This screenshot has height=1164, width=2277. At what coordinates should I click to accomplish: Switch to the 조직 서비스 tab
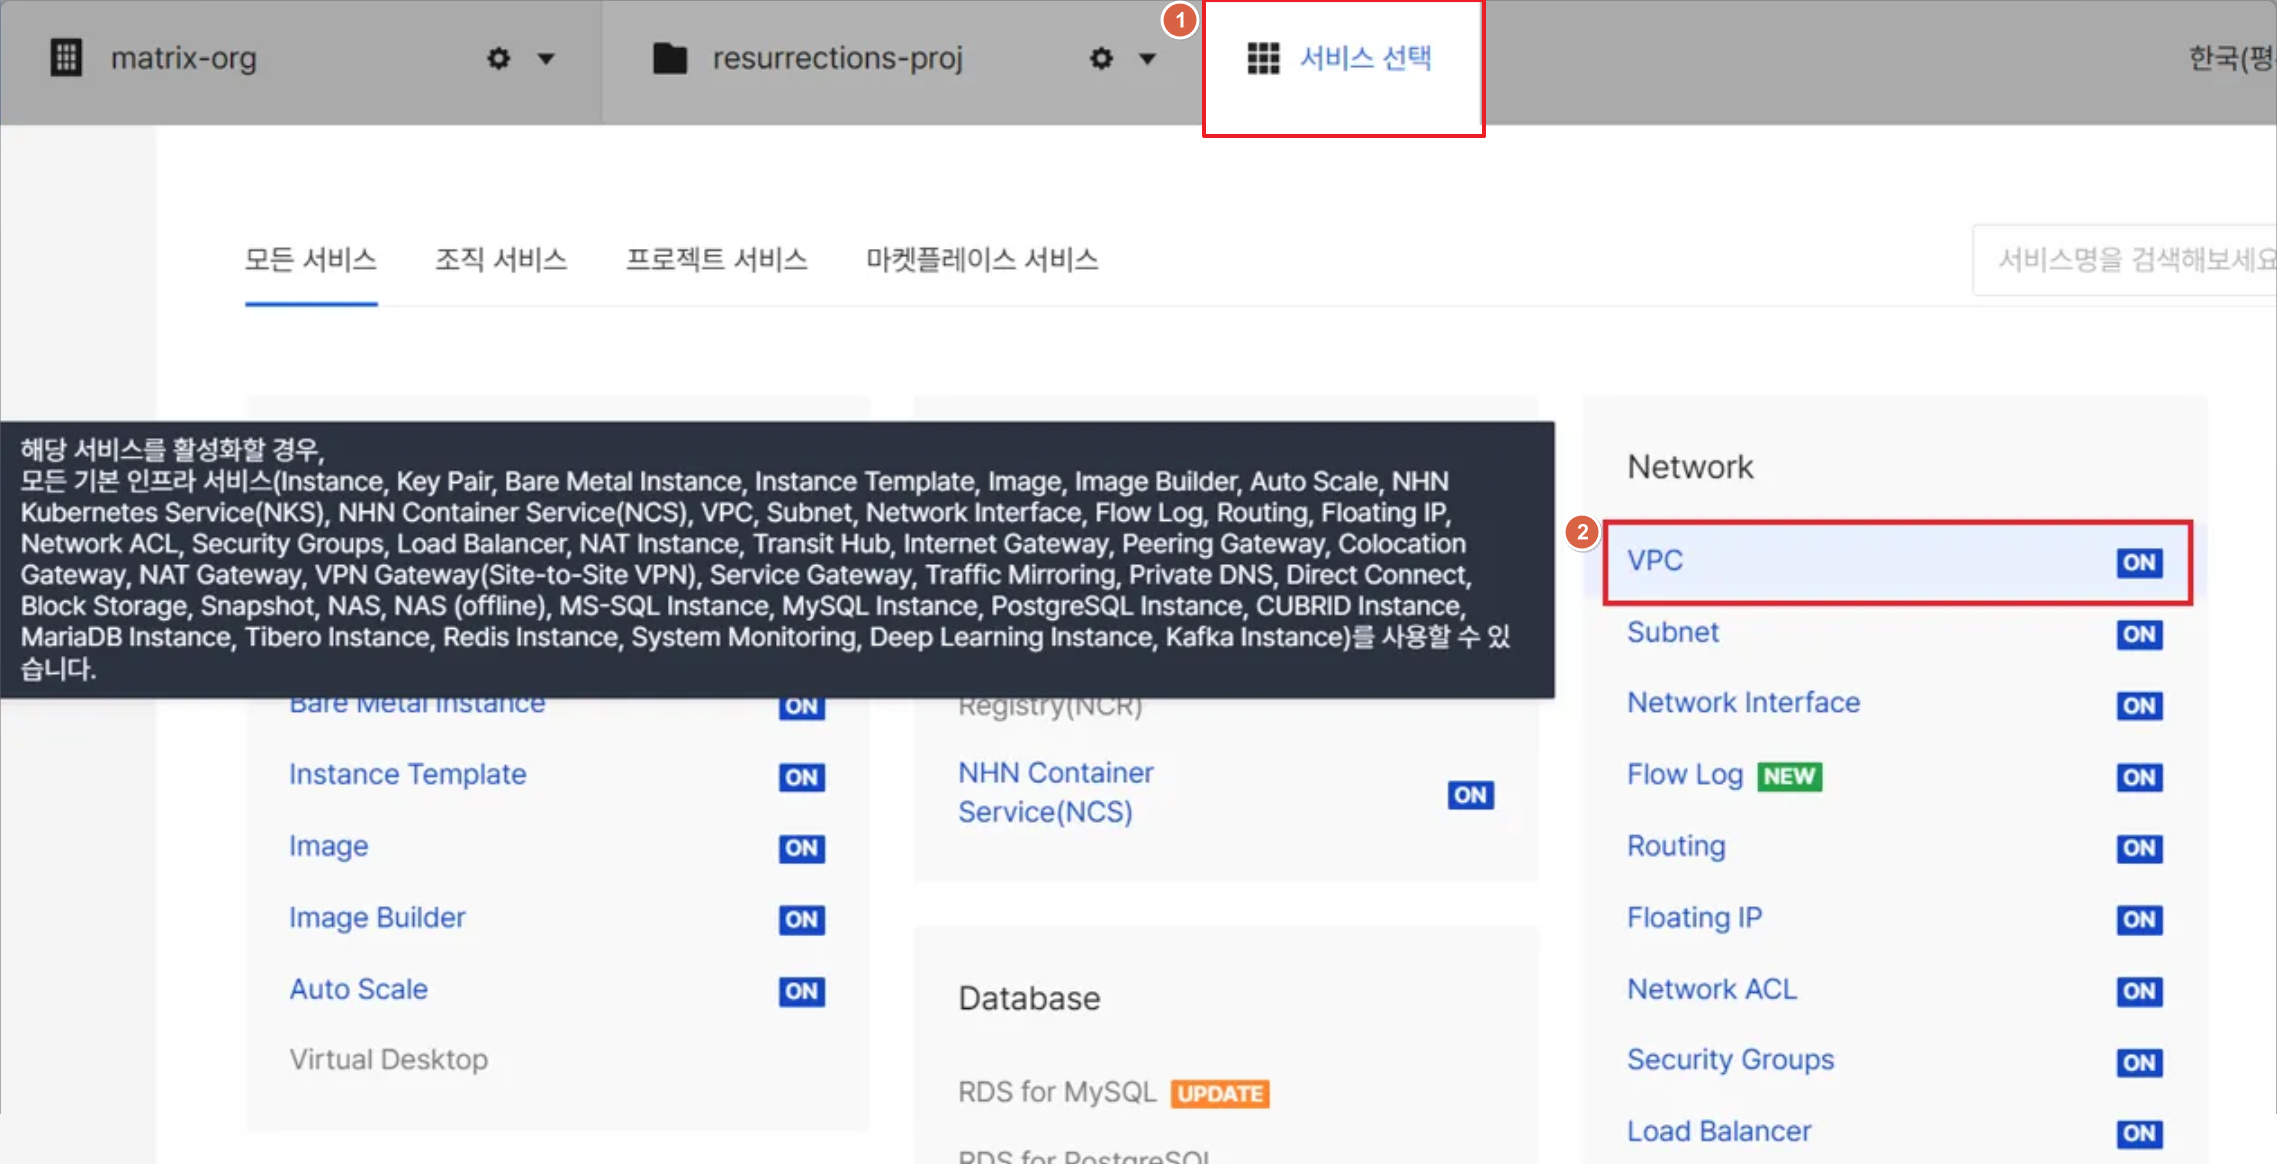tap(501, 260)
